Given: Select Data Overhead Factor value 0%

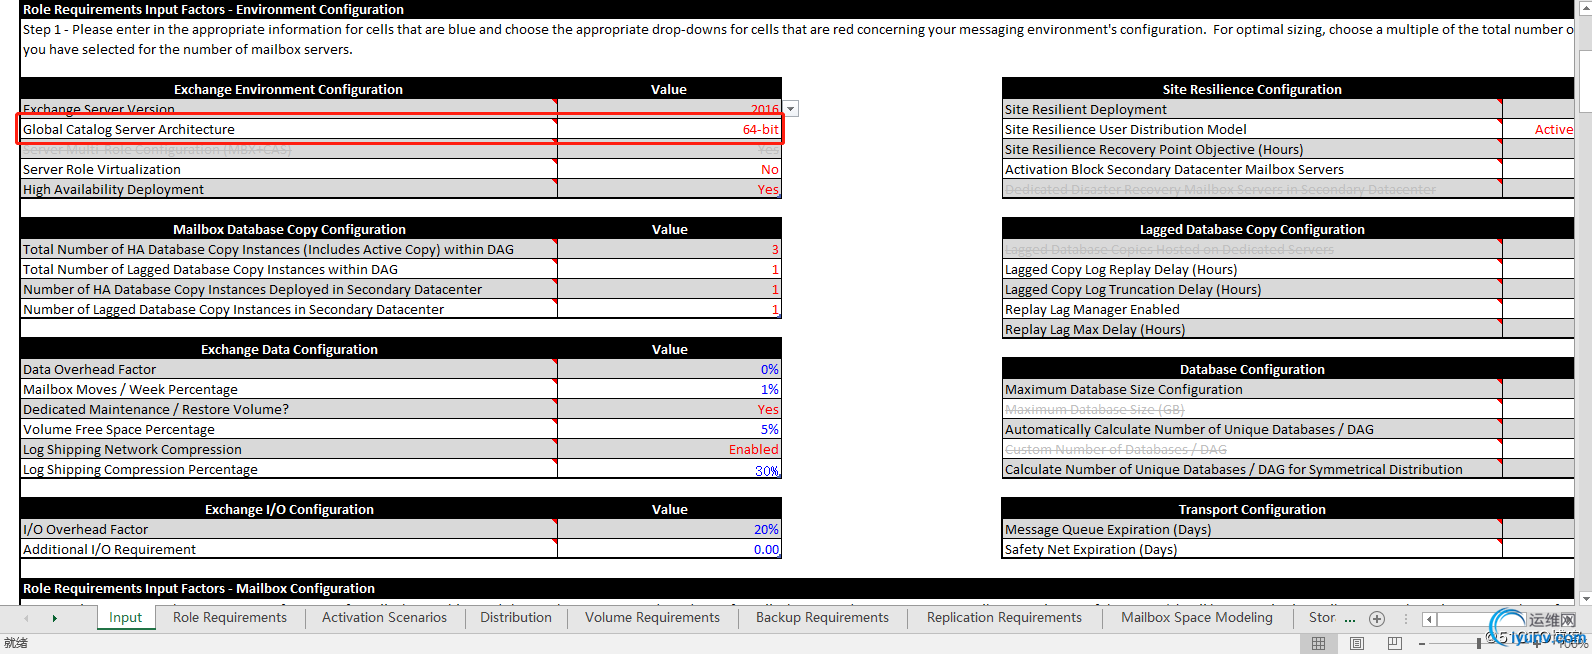Looking at the screenshot, I should point(669,369).
